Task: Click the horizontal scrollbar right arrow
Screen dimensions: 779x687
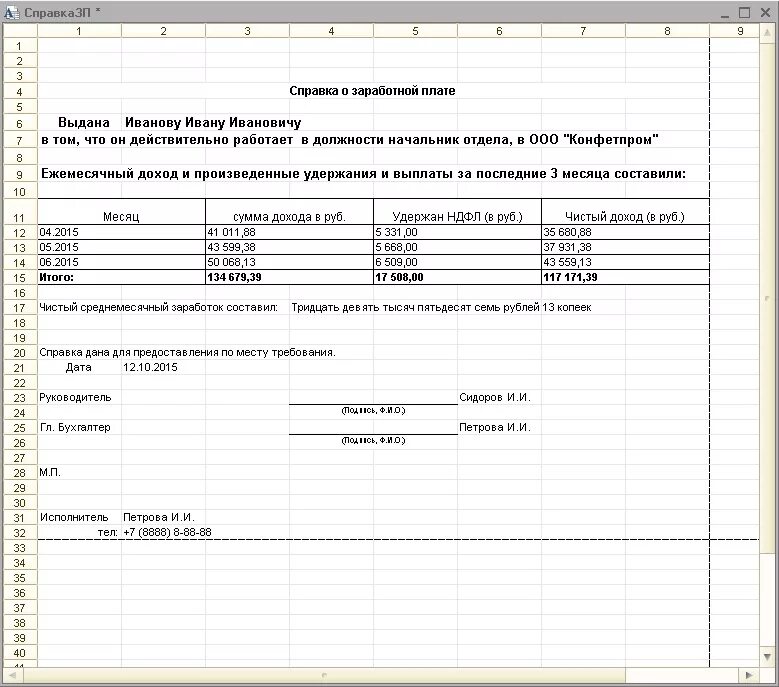Action: (x=749, y=675)
